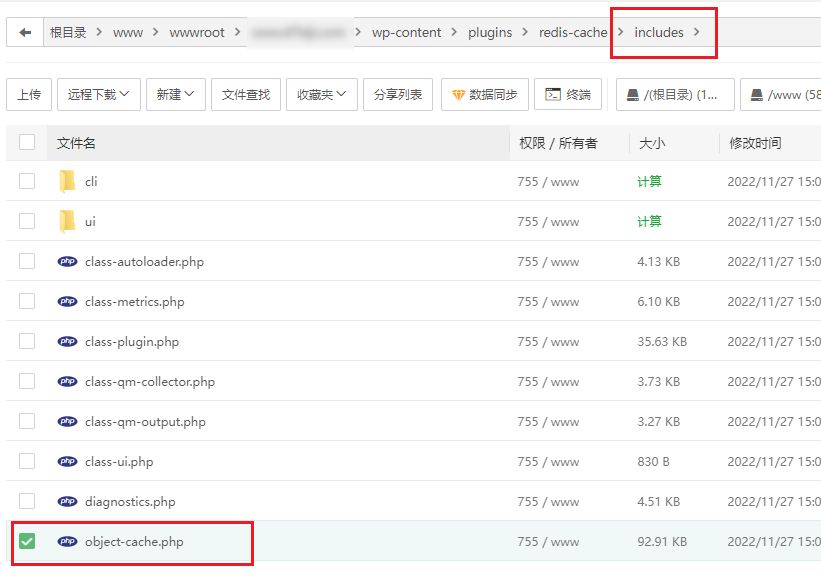Navigate to plugins in the breadcrumb
Image resolution: width=821 pixels, height=582 pixels.
pyautogui.click(x=489, y=32)
